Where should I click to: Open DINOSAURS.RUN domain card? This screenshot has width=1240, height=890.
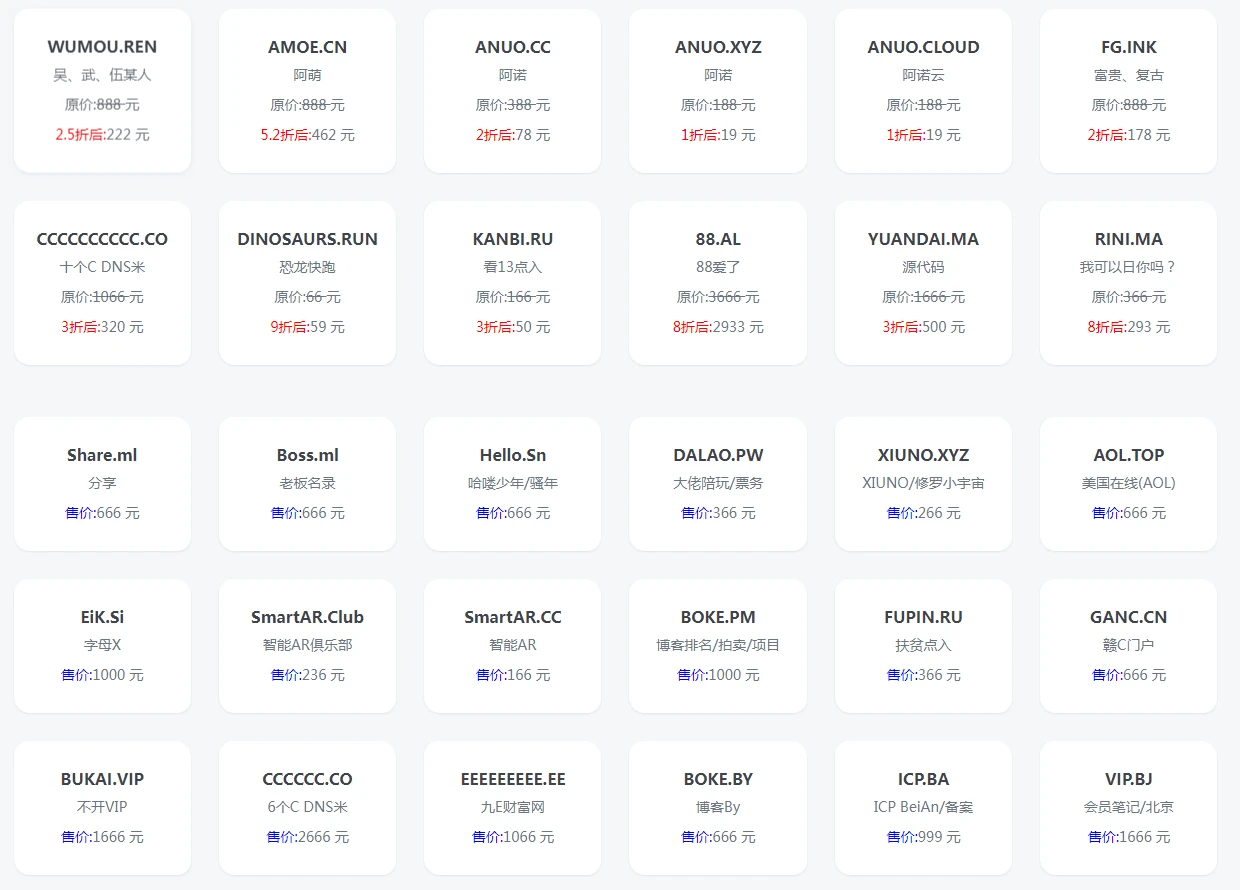307,283
